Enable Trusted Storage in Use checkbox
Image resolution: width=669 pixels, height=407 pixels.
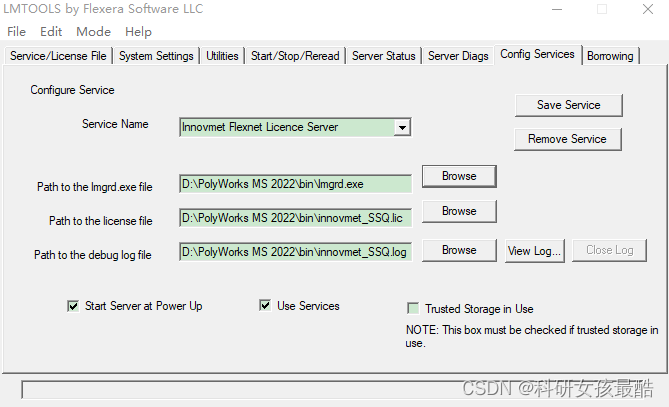coord(413,308)
